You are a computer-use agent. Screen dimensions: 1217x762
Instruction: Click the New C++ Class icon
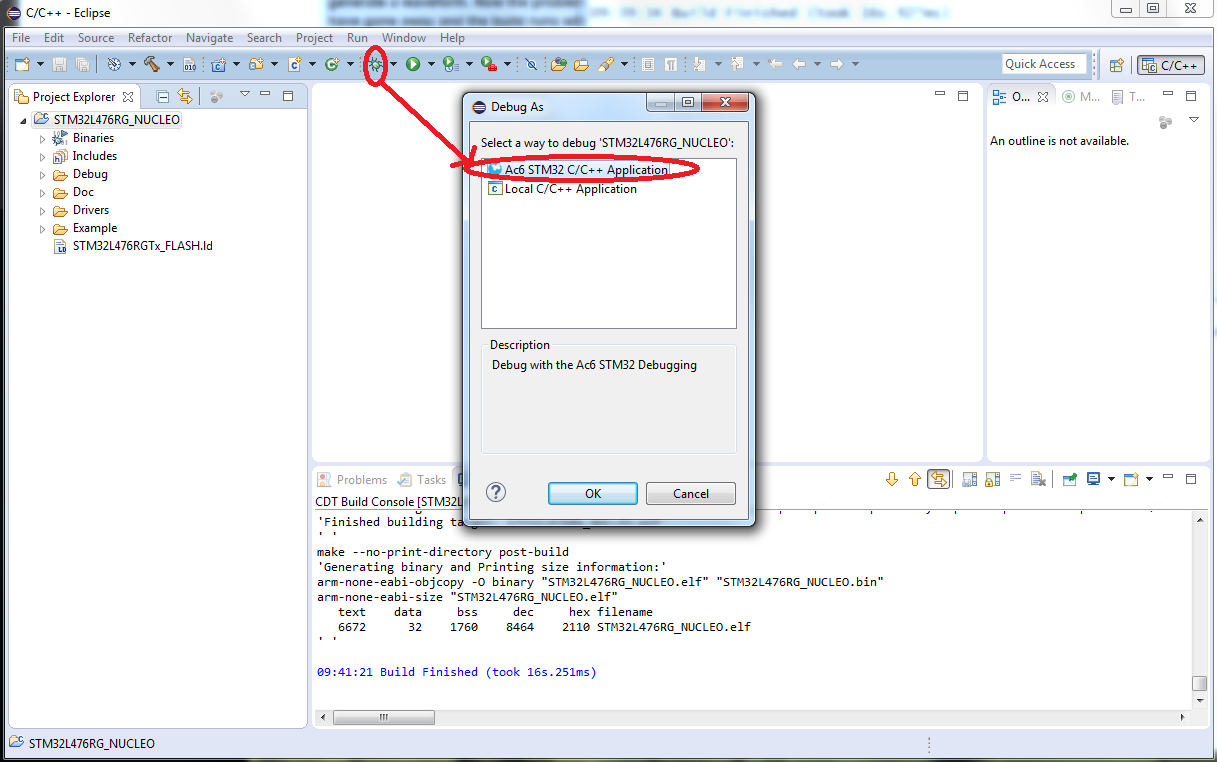(x=332, y=64)
